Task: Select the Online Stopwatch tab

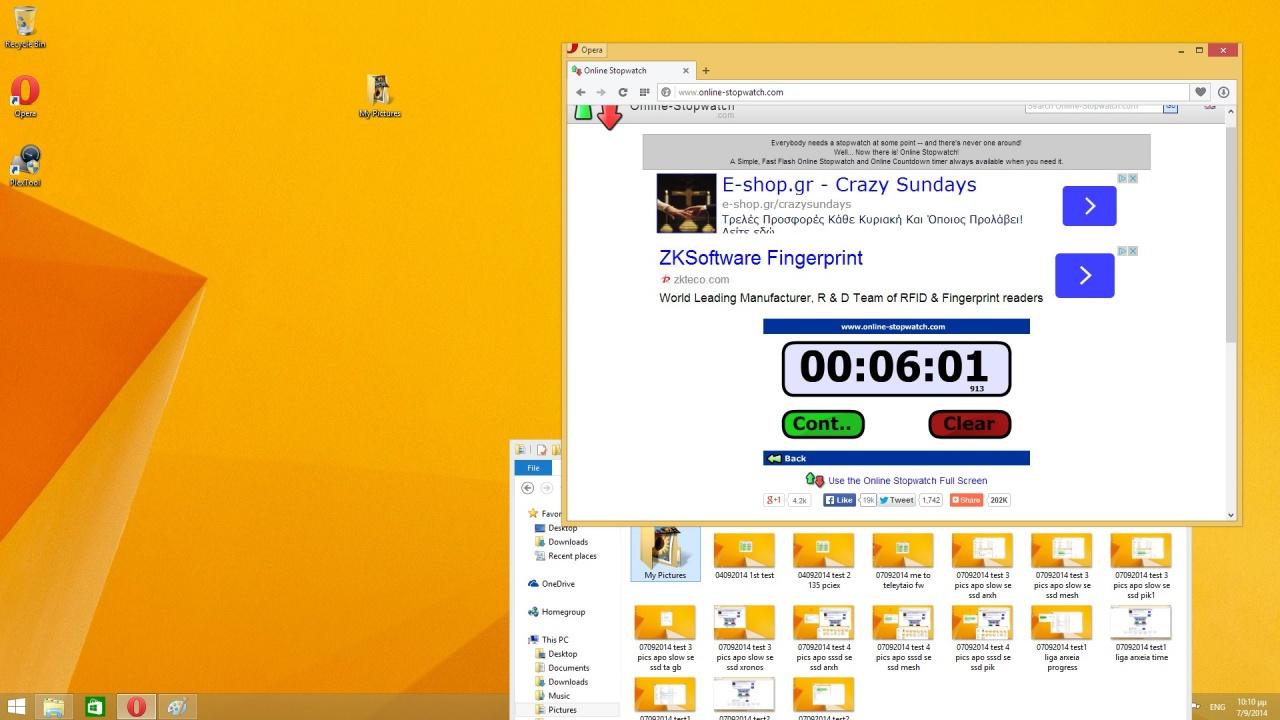Action: pos(631,71)
